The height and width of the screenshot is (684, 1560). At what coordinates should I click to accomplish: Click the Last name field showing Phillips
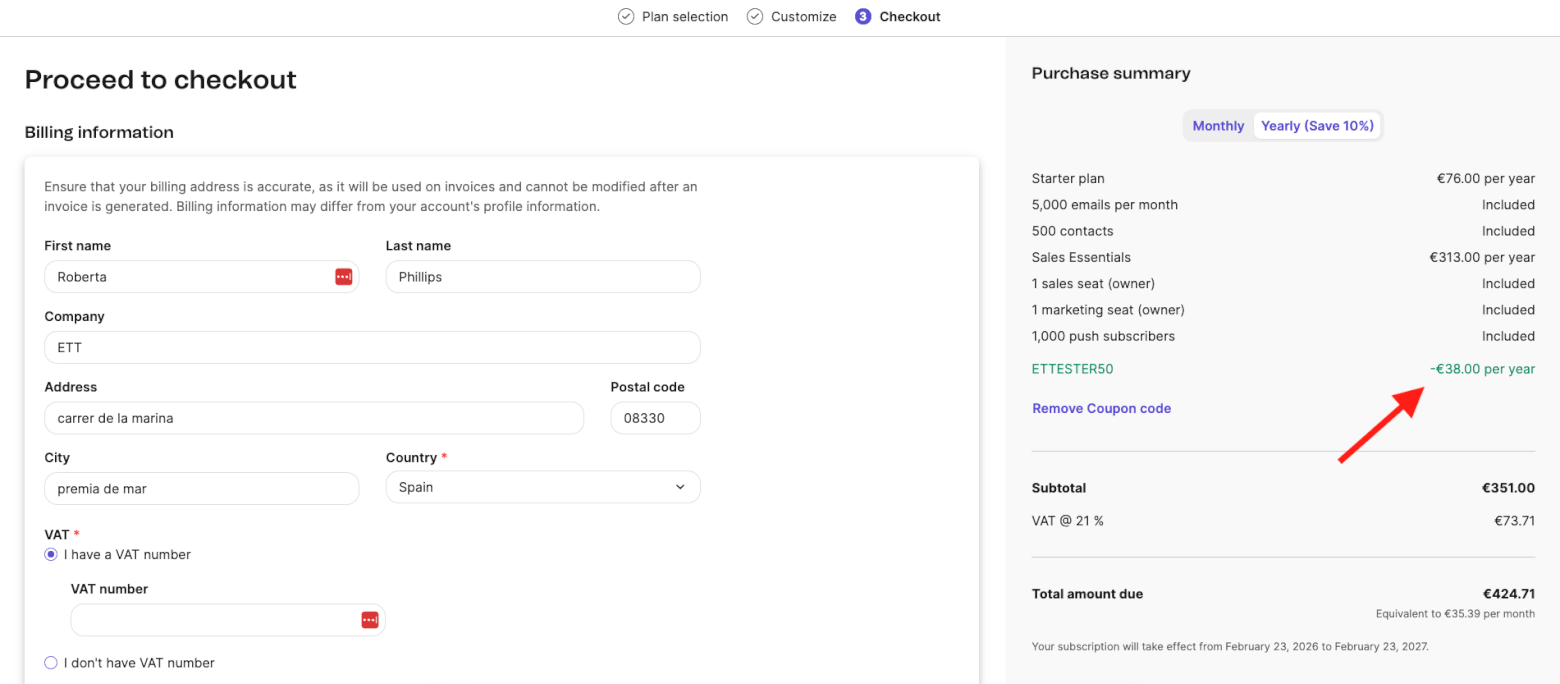pyautogui.click(x=542, y=276)
